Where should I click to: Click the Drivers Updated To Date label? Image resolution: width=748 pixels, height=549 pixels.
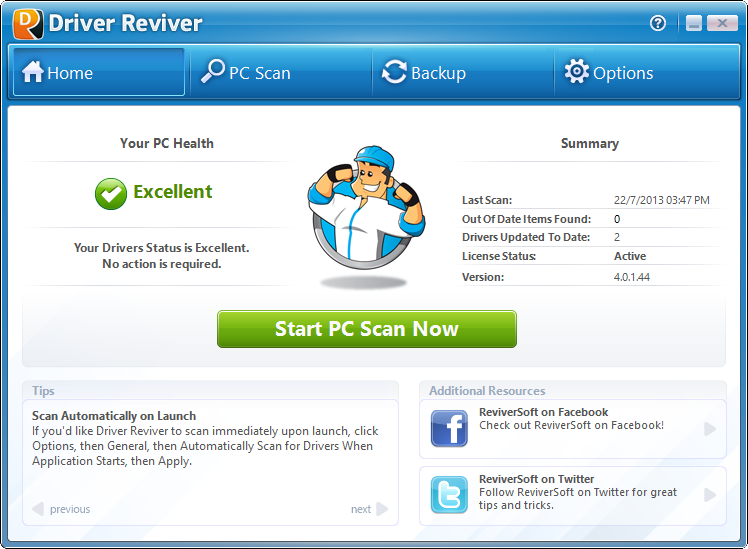click(526, 237)
